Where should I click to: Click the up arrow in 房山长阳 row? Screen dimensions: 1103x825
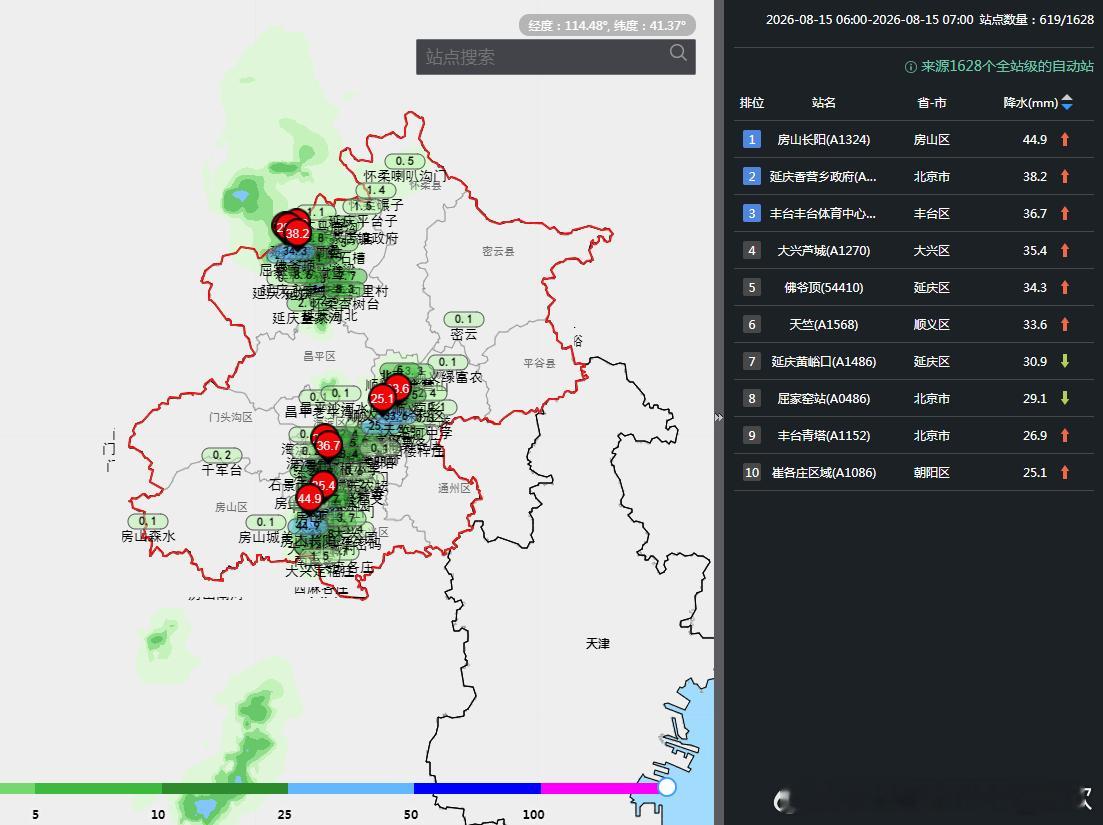click(x=1065, y=139)
